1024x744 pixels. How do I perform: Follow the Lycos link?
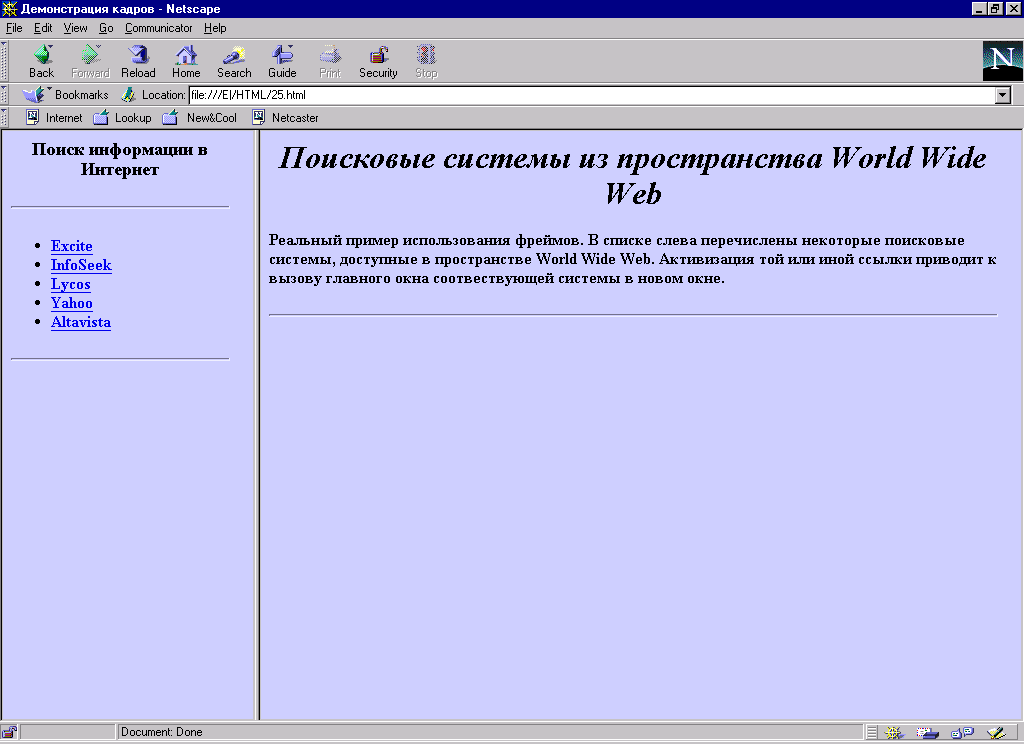pyautogui.click(x=71, y=284)
